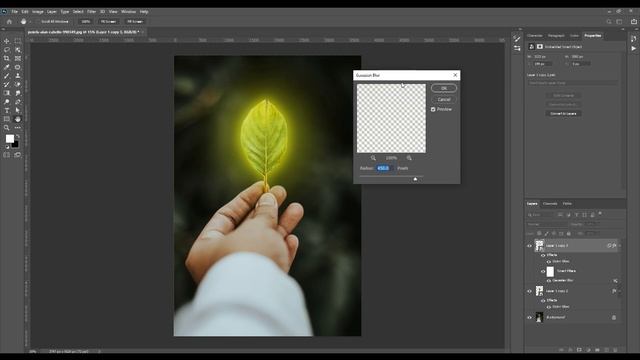Select the Brush tool
Image resolution: width=640 pixels, height=360 pixels.
pos(7,76)
